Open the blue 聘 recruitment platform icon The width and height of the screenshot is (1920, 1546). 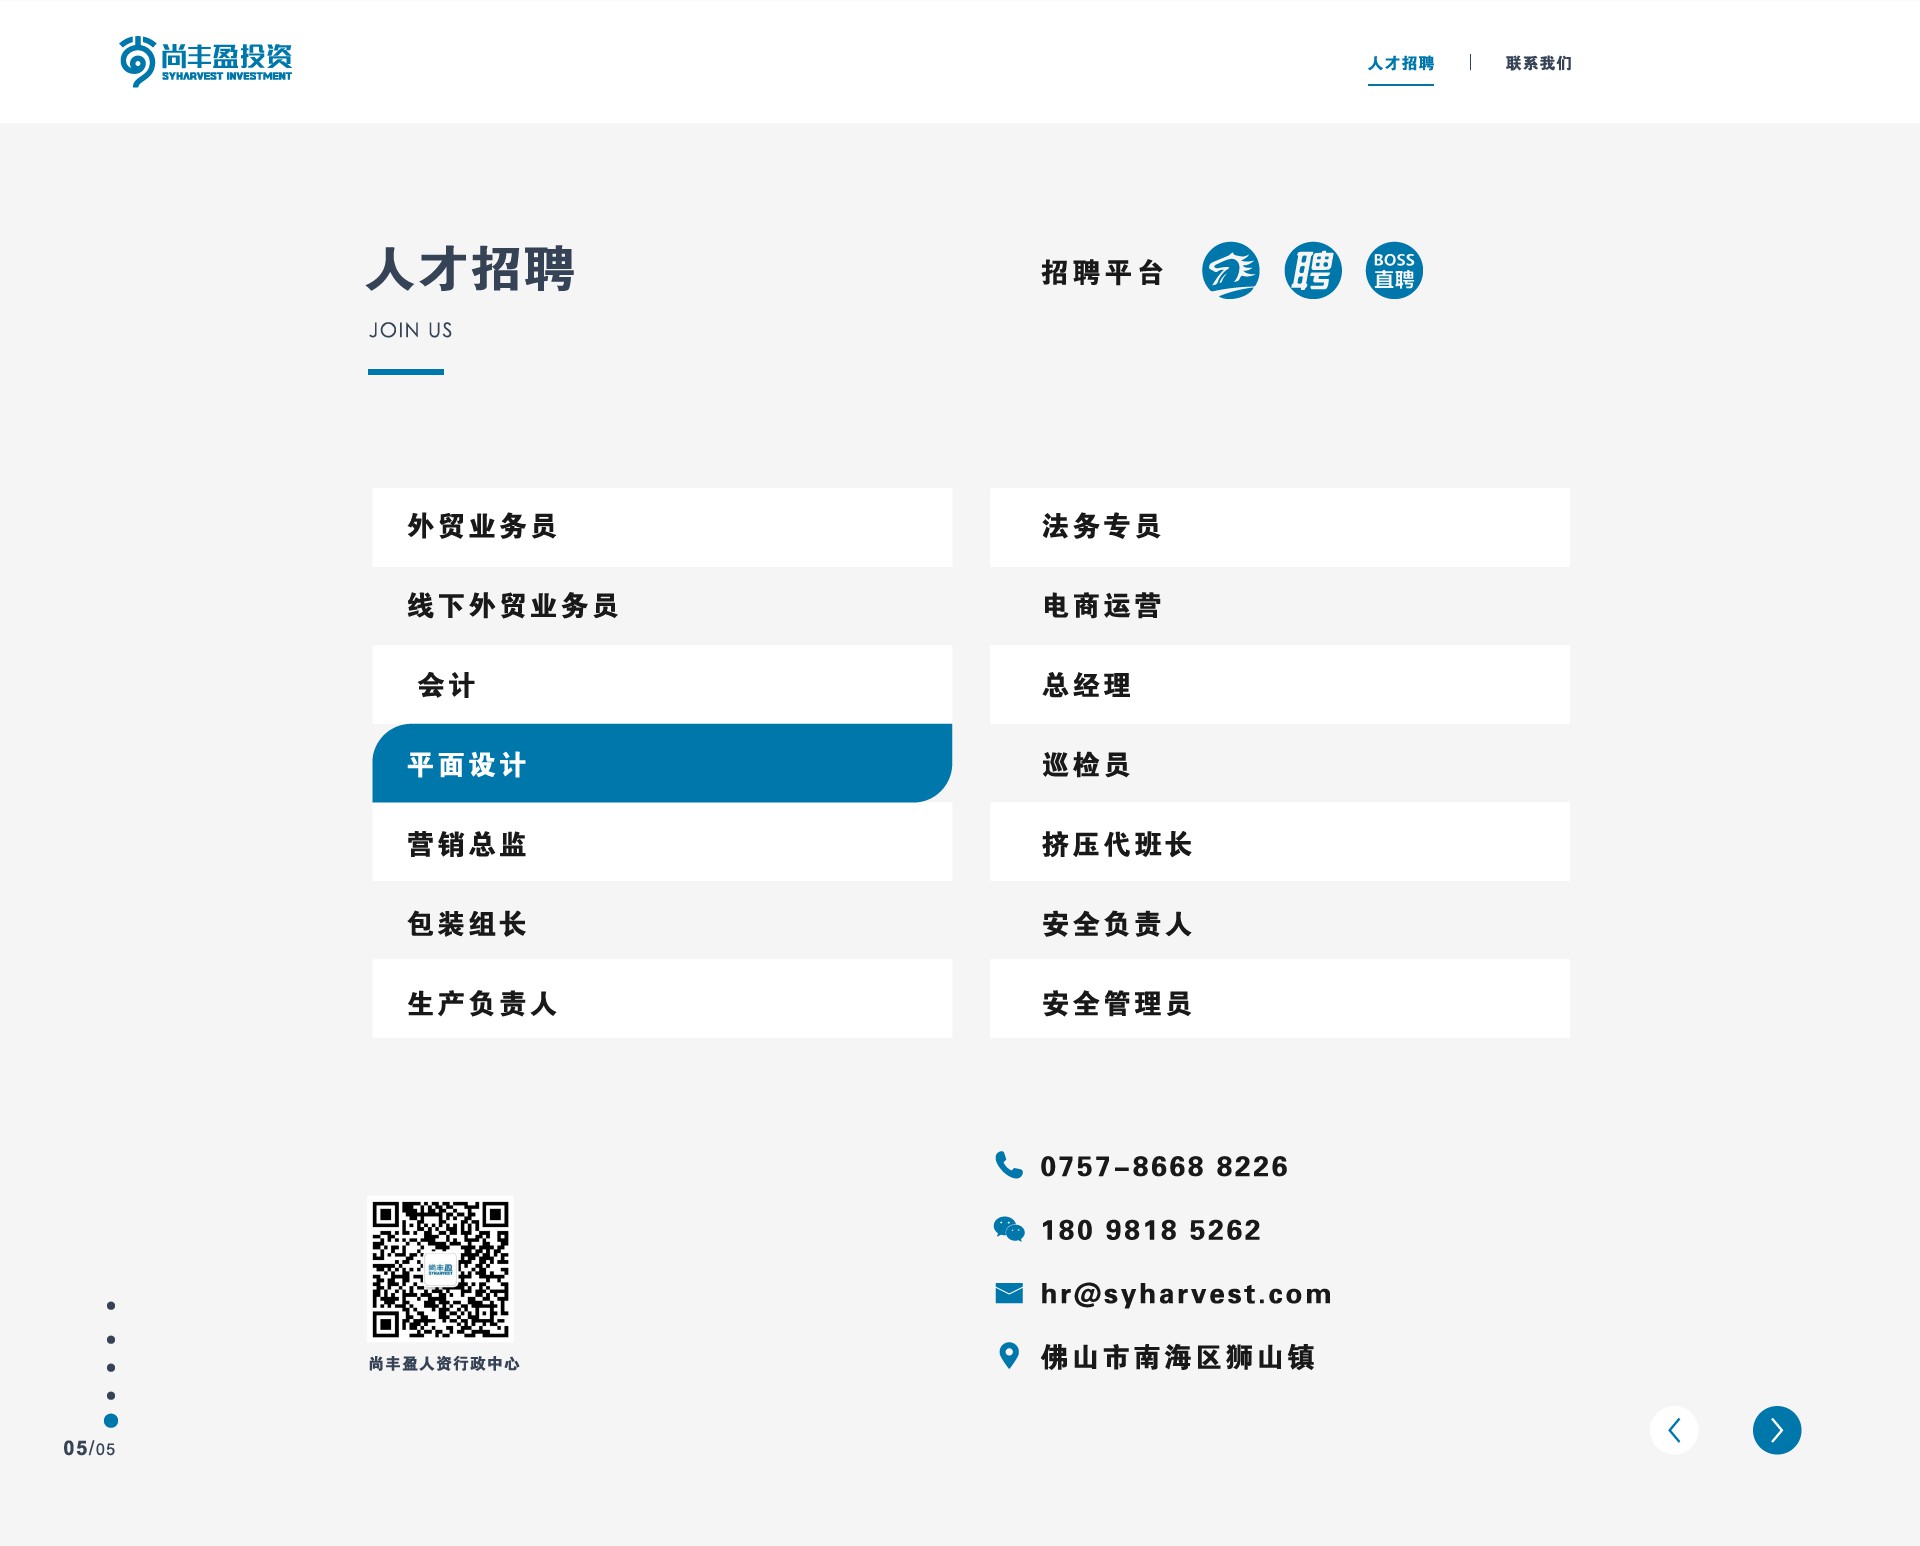[x=1312, y=271]
